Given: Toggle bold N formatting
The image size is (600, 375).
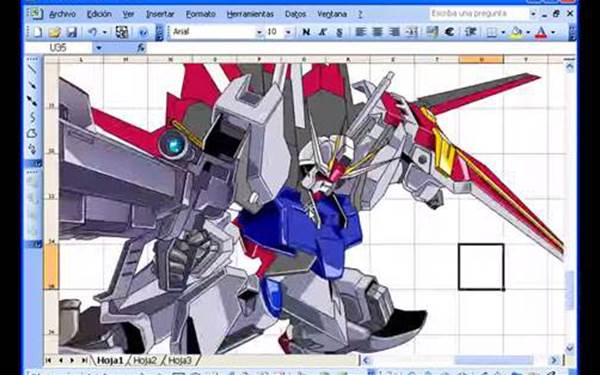Looking at the screenshot, I should (306, 32).
